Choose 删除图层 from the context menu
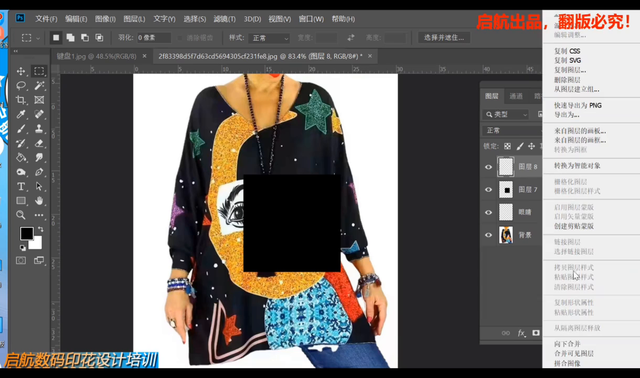The width and height of the screenshot is (640, 378). point(567,80)
